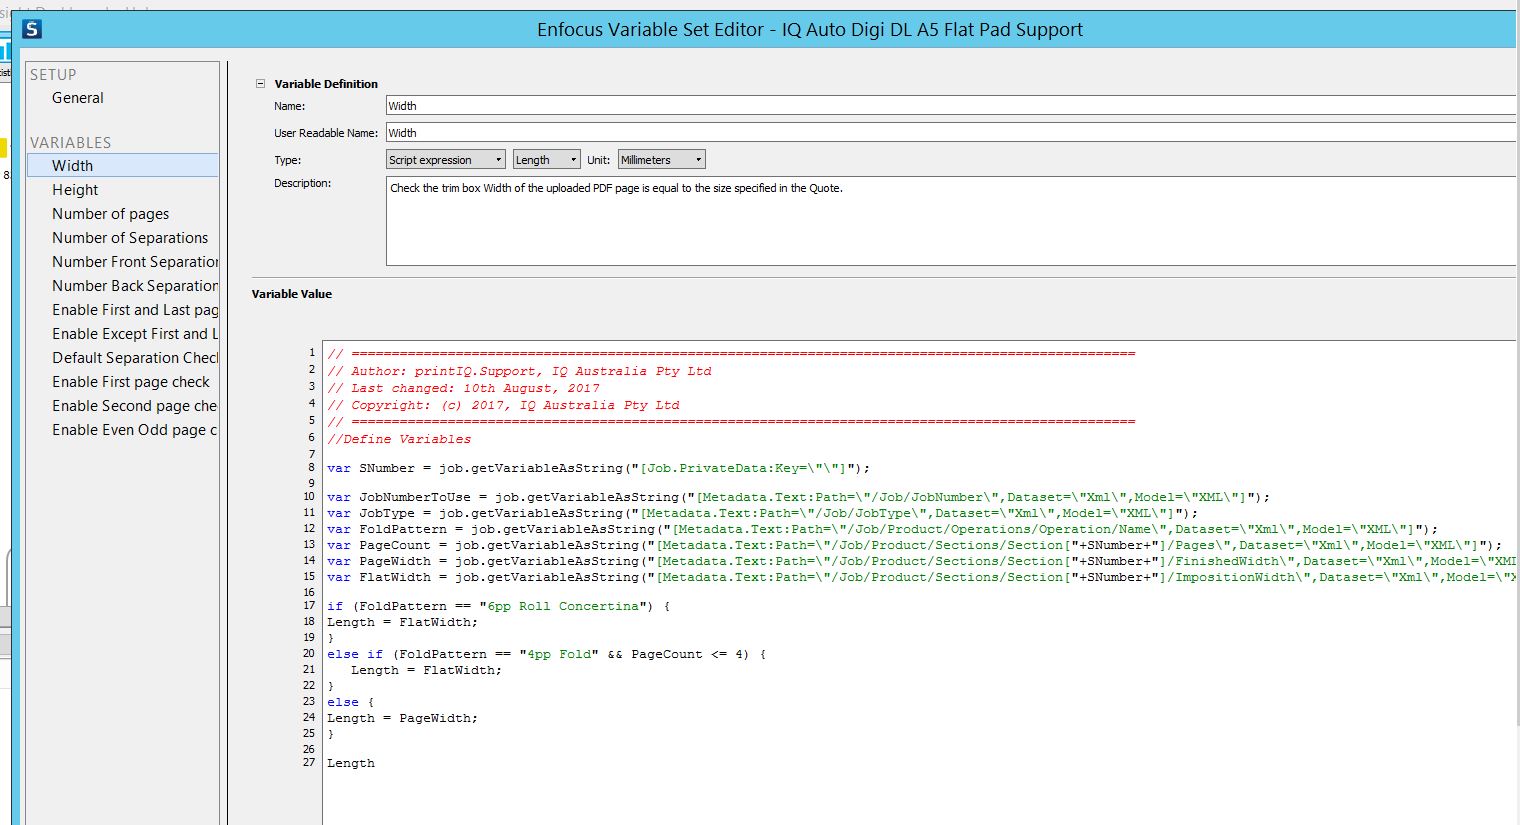
Task: Click the User Readable Name field
Action: coord(700,132)
